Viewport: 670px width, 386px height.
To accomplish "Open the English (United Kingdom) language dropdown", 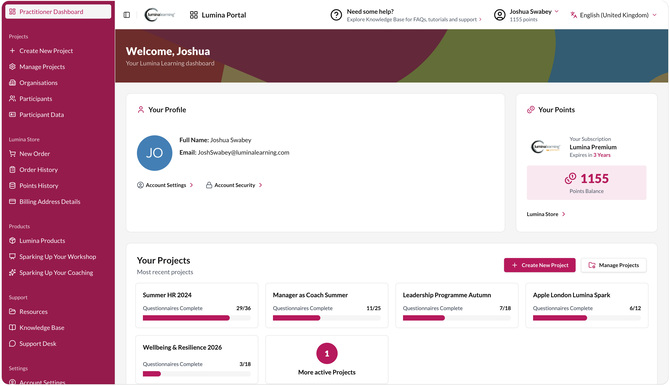I will [x=614, y=15].
